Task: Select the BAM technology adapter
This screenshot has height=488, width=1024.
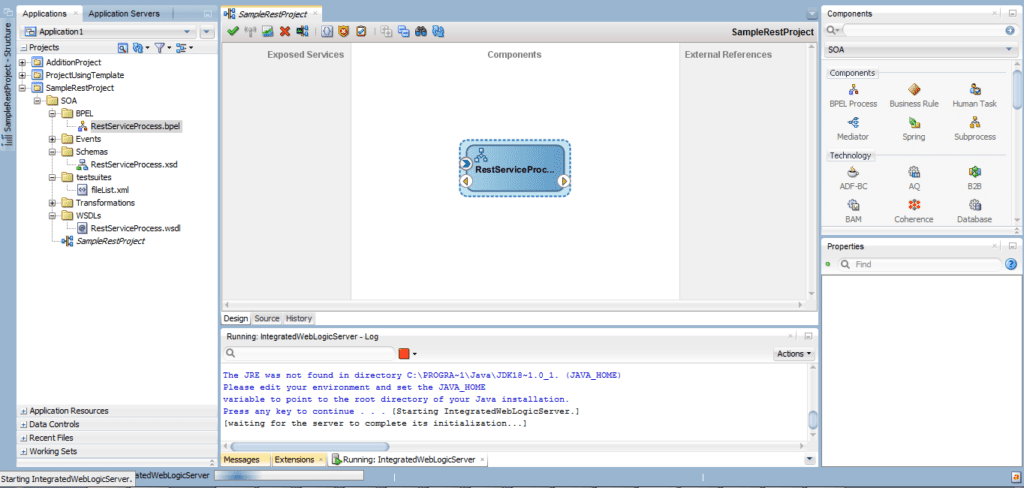Action: (853, 211)
